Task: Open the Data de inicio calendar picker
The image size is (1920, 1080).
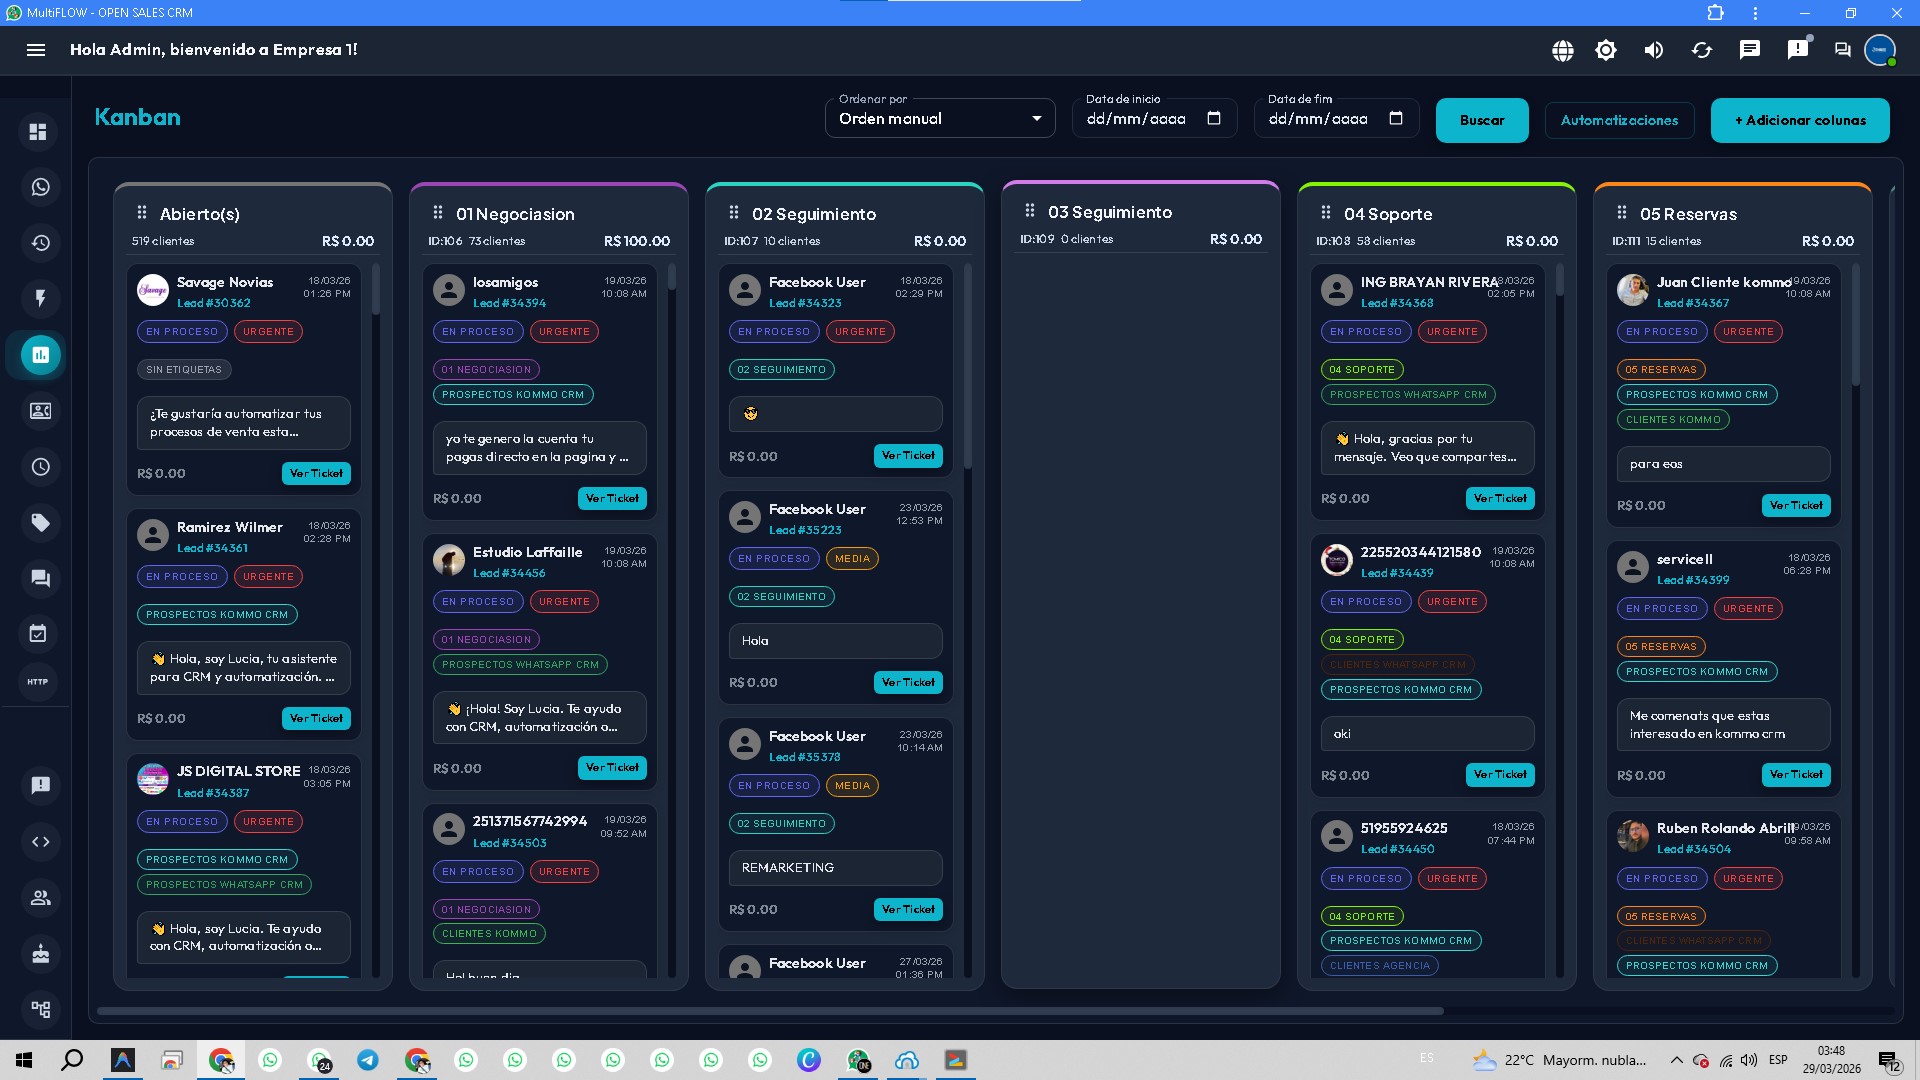Action: (x=1214, y=118)
